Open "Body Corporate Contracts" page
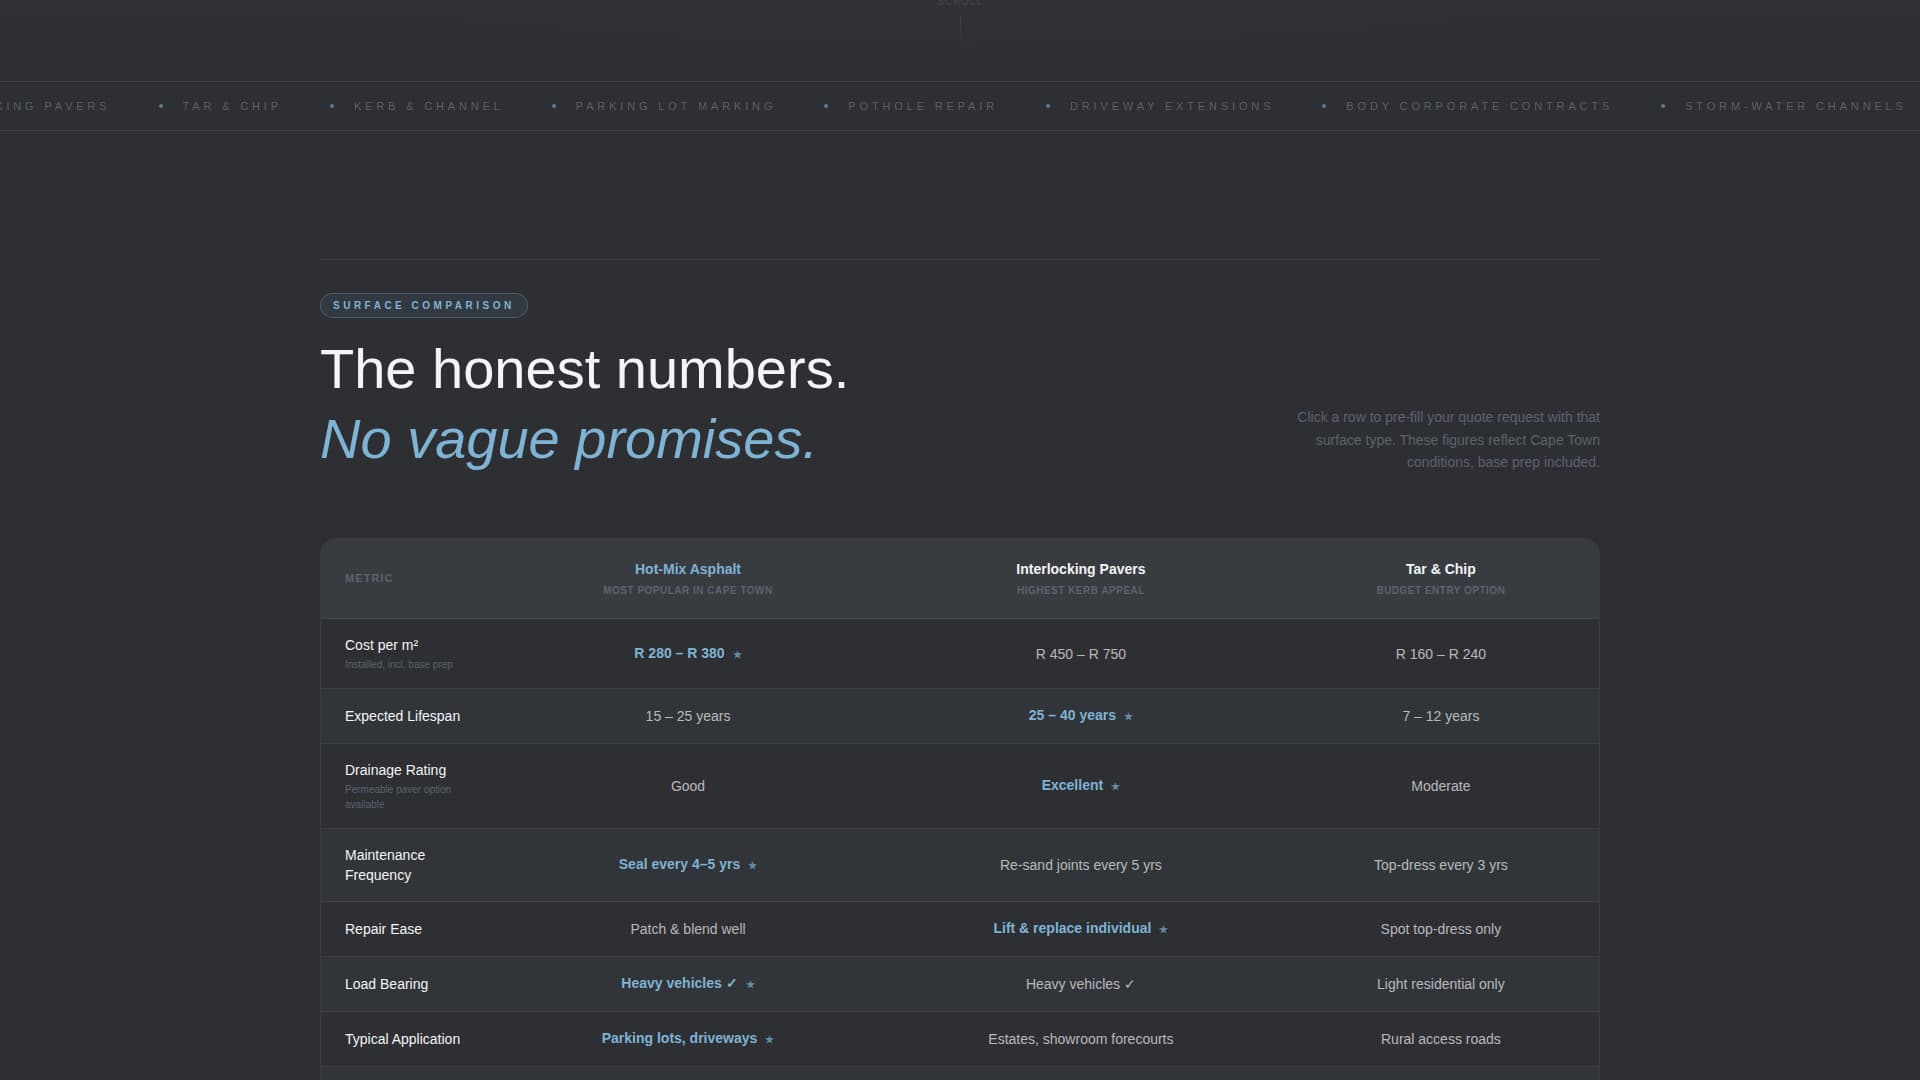This screenshot has width=1920, height=1080. tap(1478, 106)
